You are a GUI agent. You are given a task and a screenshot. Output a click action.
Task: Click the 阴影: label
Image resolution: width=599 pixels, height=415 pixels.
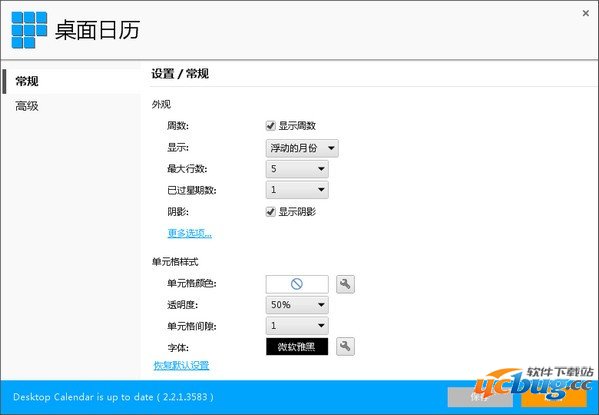178,212
